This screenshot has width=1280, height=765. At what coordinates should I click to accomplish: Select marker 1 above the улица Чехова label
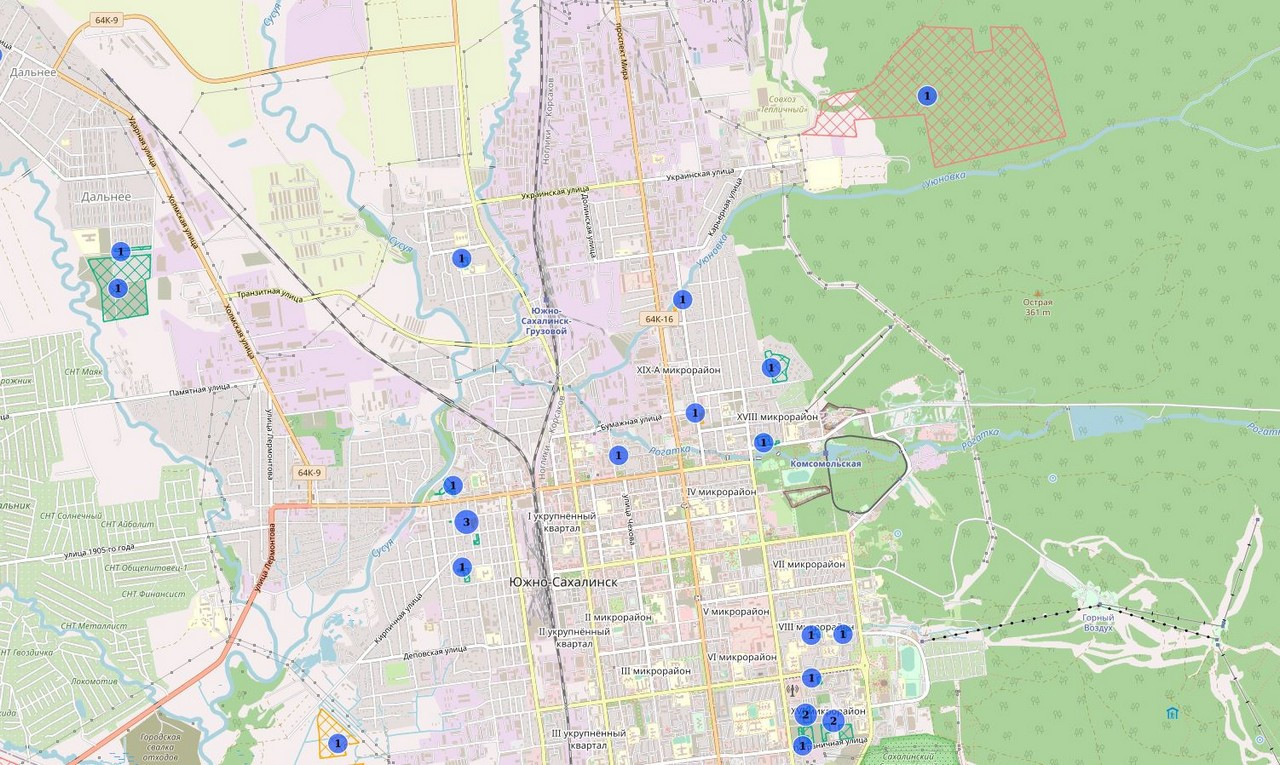pyautogui.click(x=618, y=455)
